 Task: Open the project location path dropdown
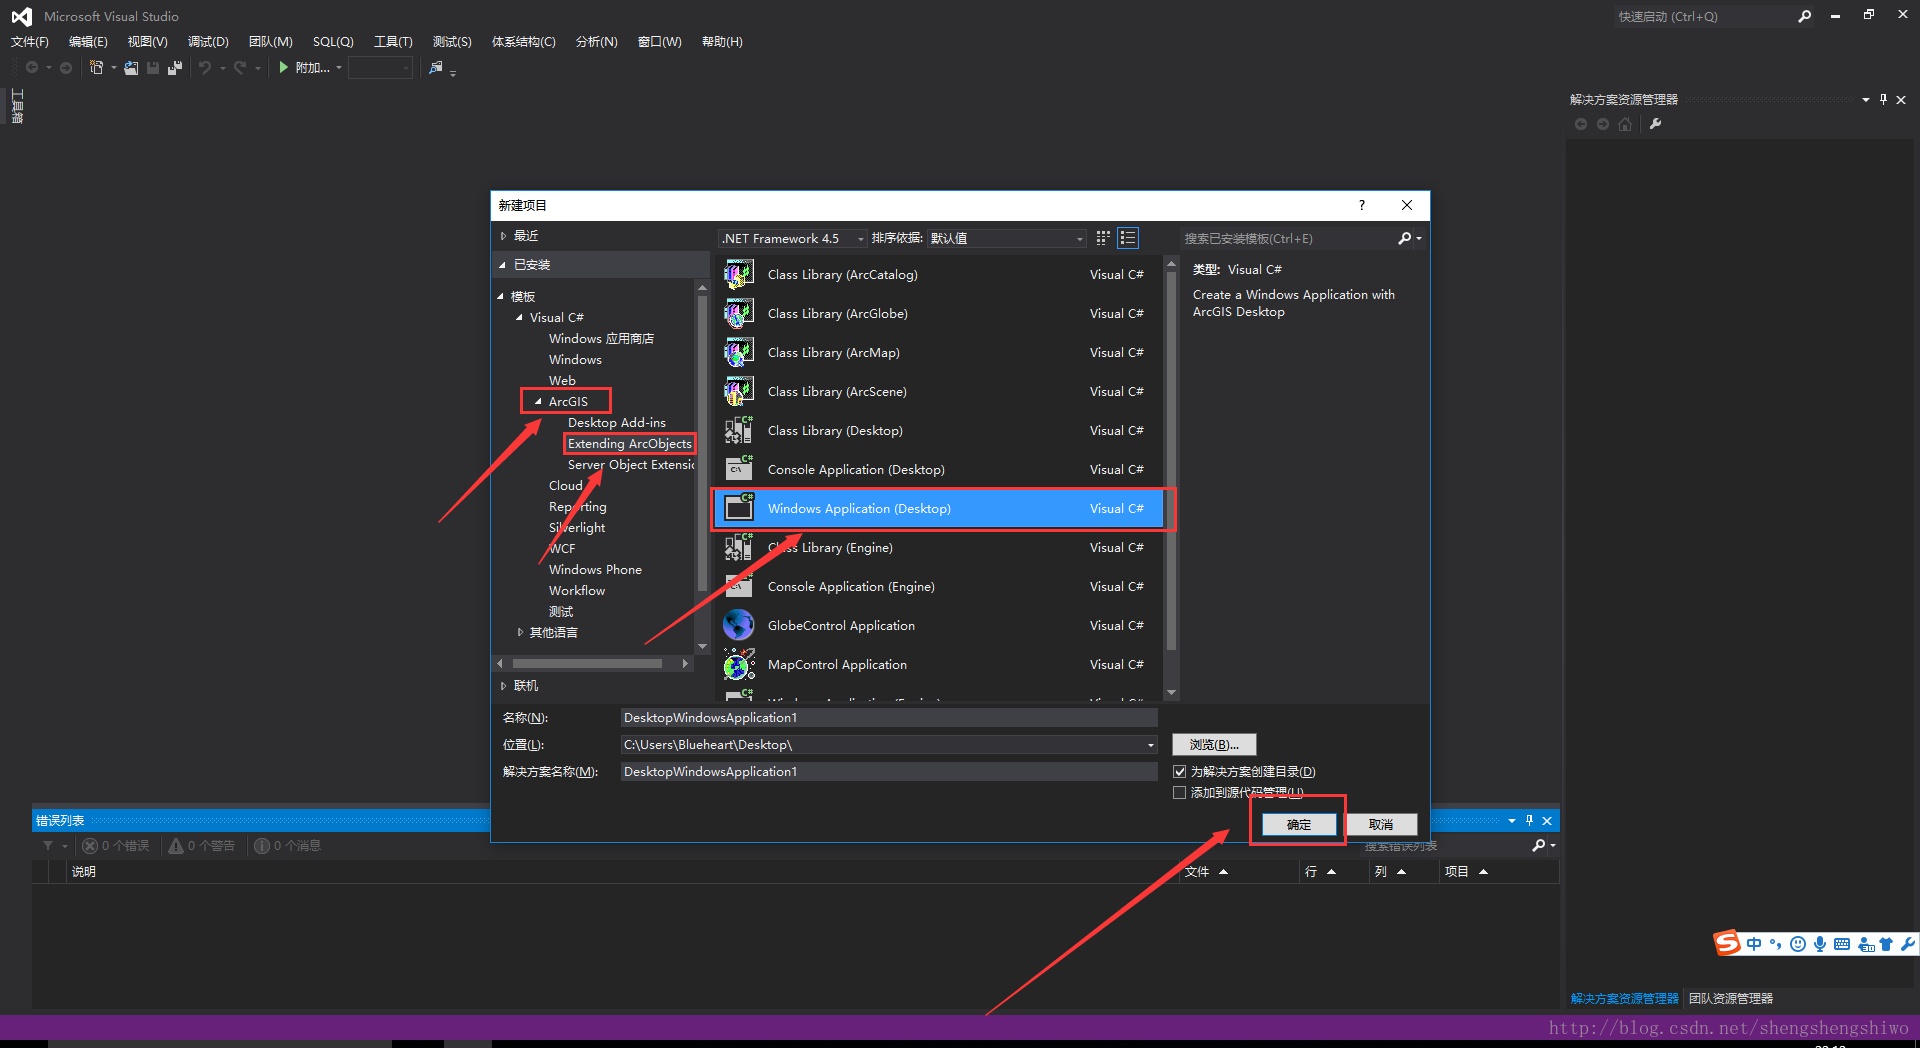[x=1151, y=745]
